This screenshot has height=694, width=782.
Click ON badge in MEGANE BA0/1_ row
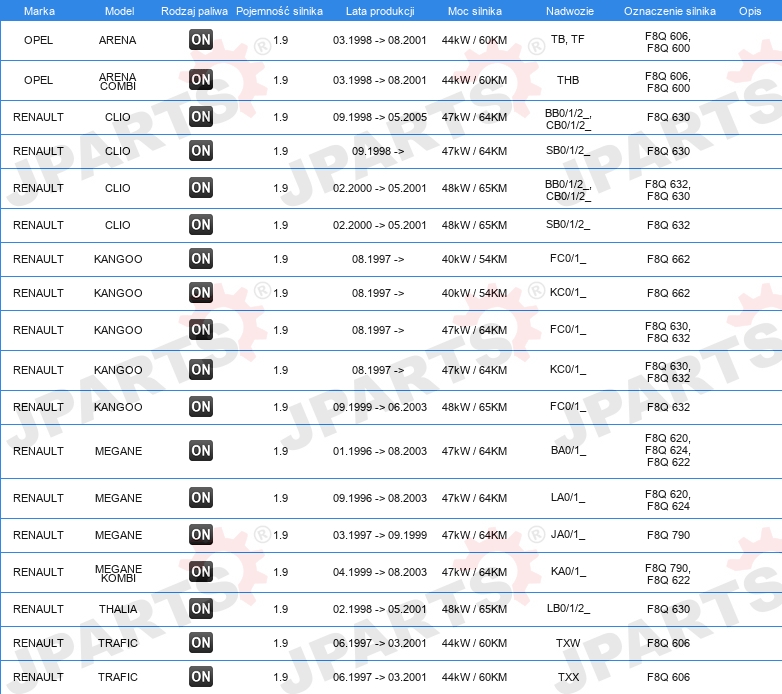point(201,451)
